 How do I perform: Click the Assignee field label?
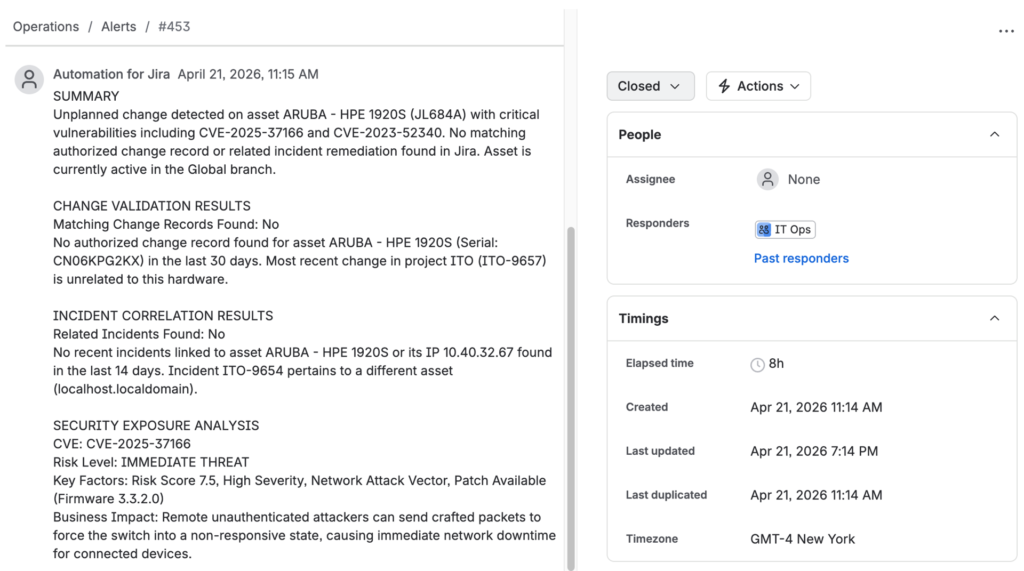pyautogui.click(x=650, y=179)
